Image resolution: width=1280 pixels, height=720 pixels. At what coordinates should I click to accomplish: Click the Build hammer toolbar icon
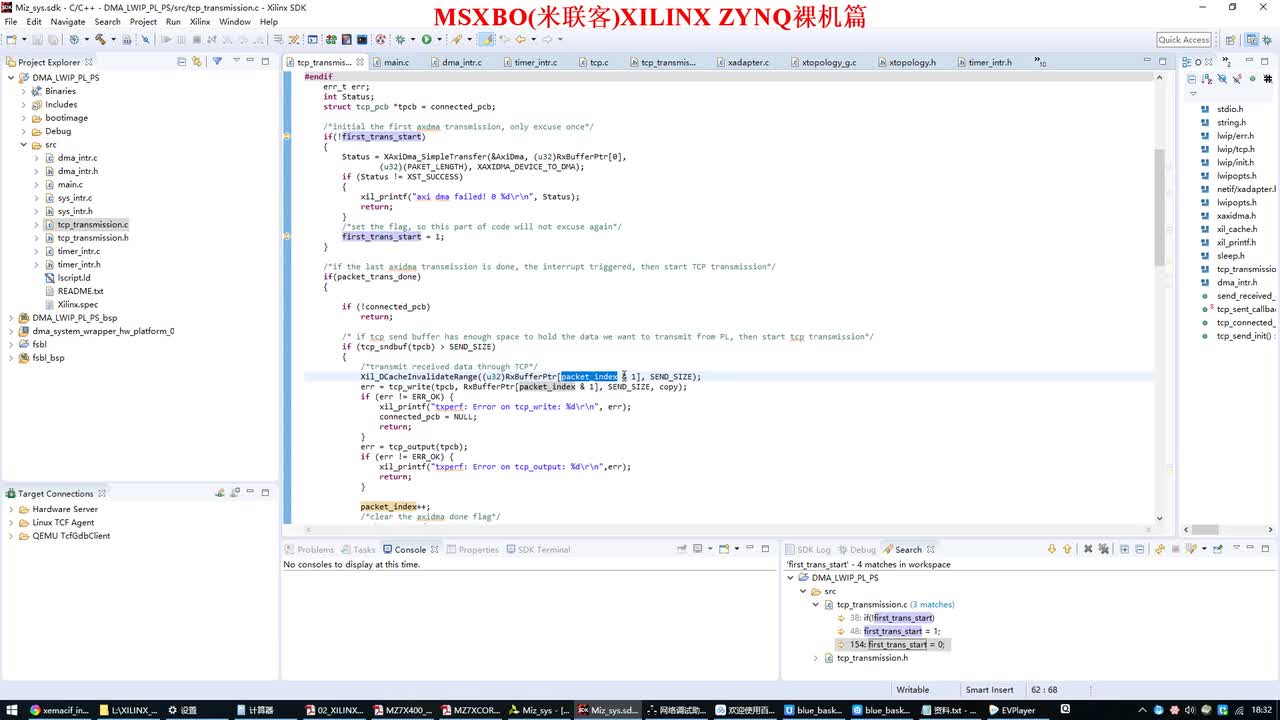click(x=101, y=40)
